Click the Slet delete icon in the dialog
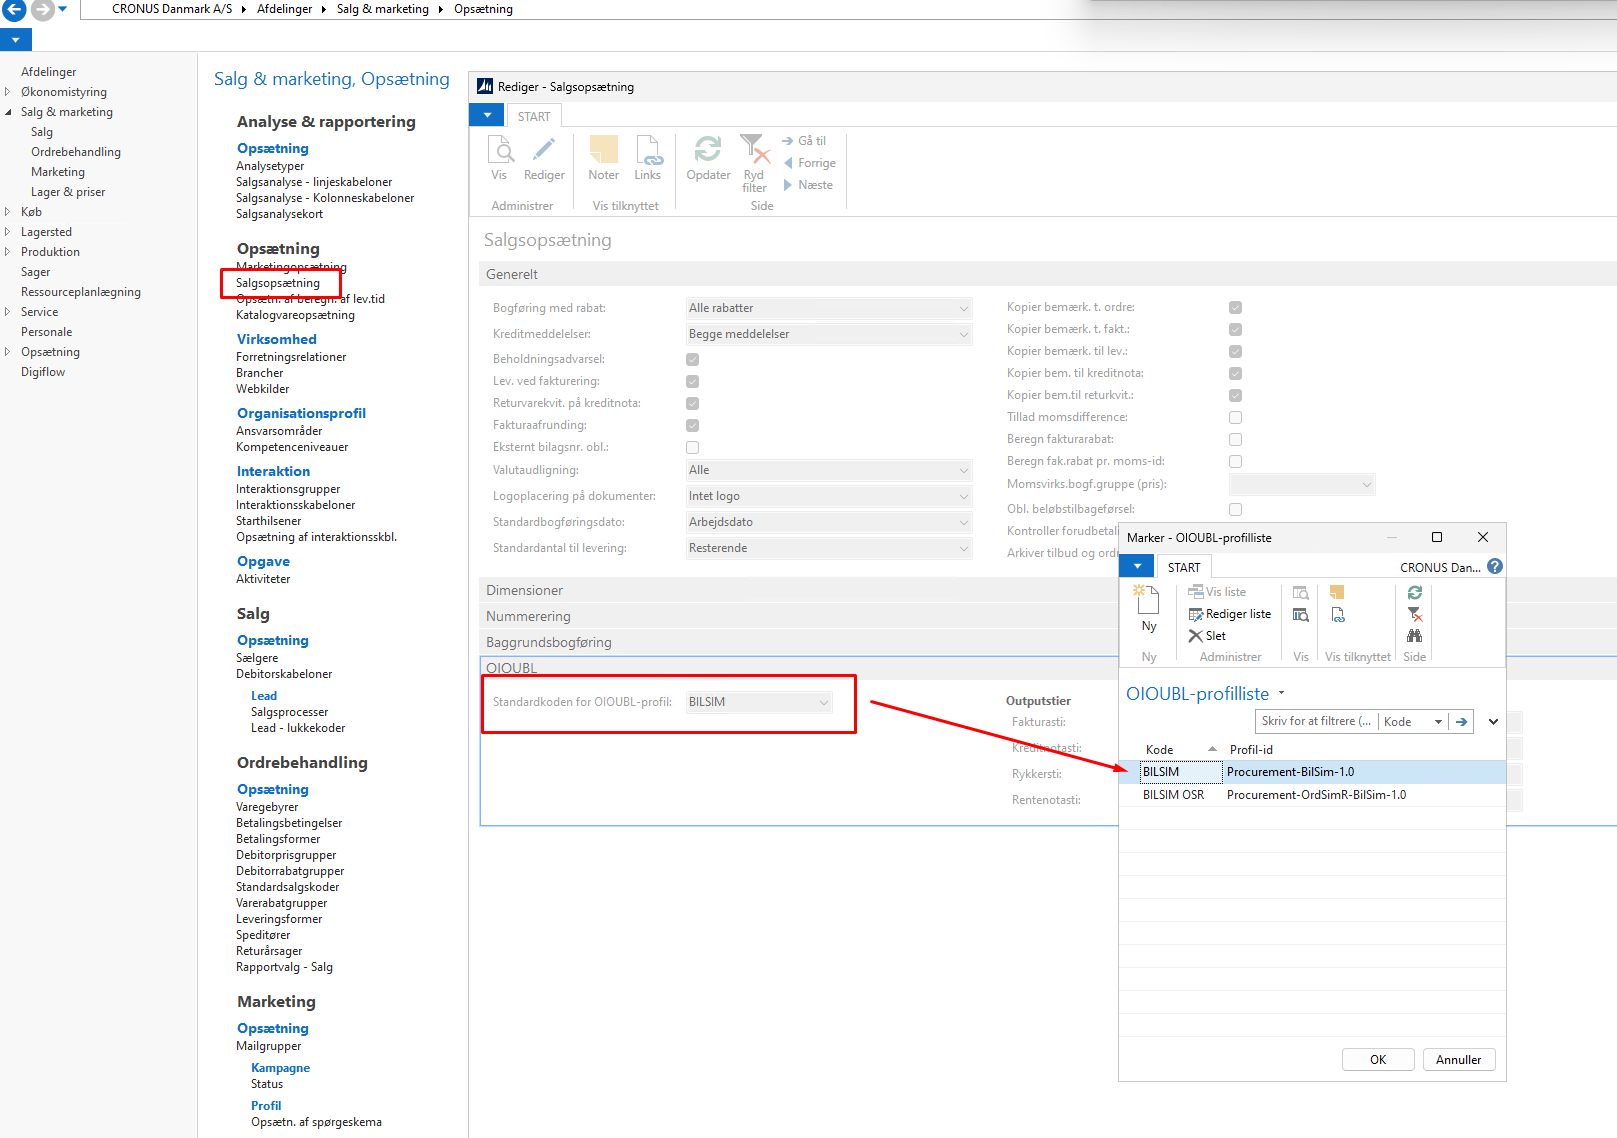Viewport: 1617px width, 1138px height. tap(1196, 636)
